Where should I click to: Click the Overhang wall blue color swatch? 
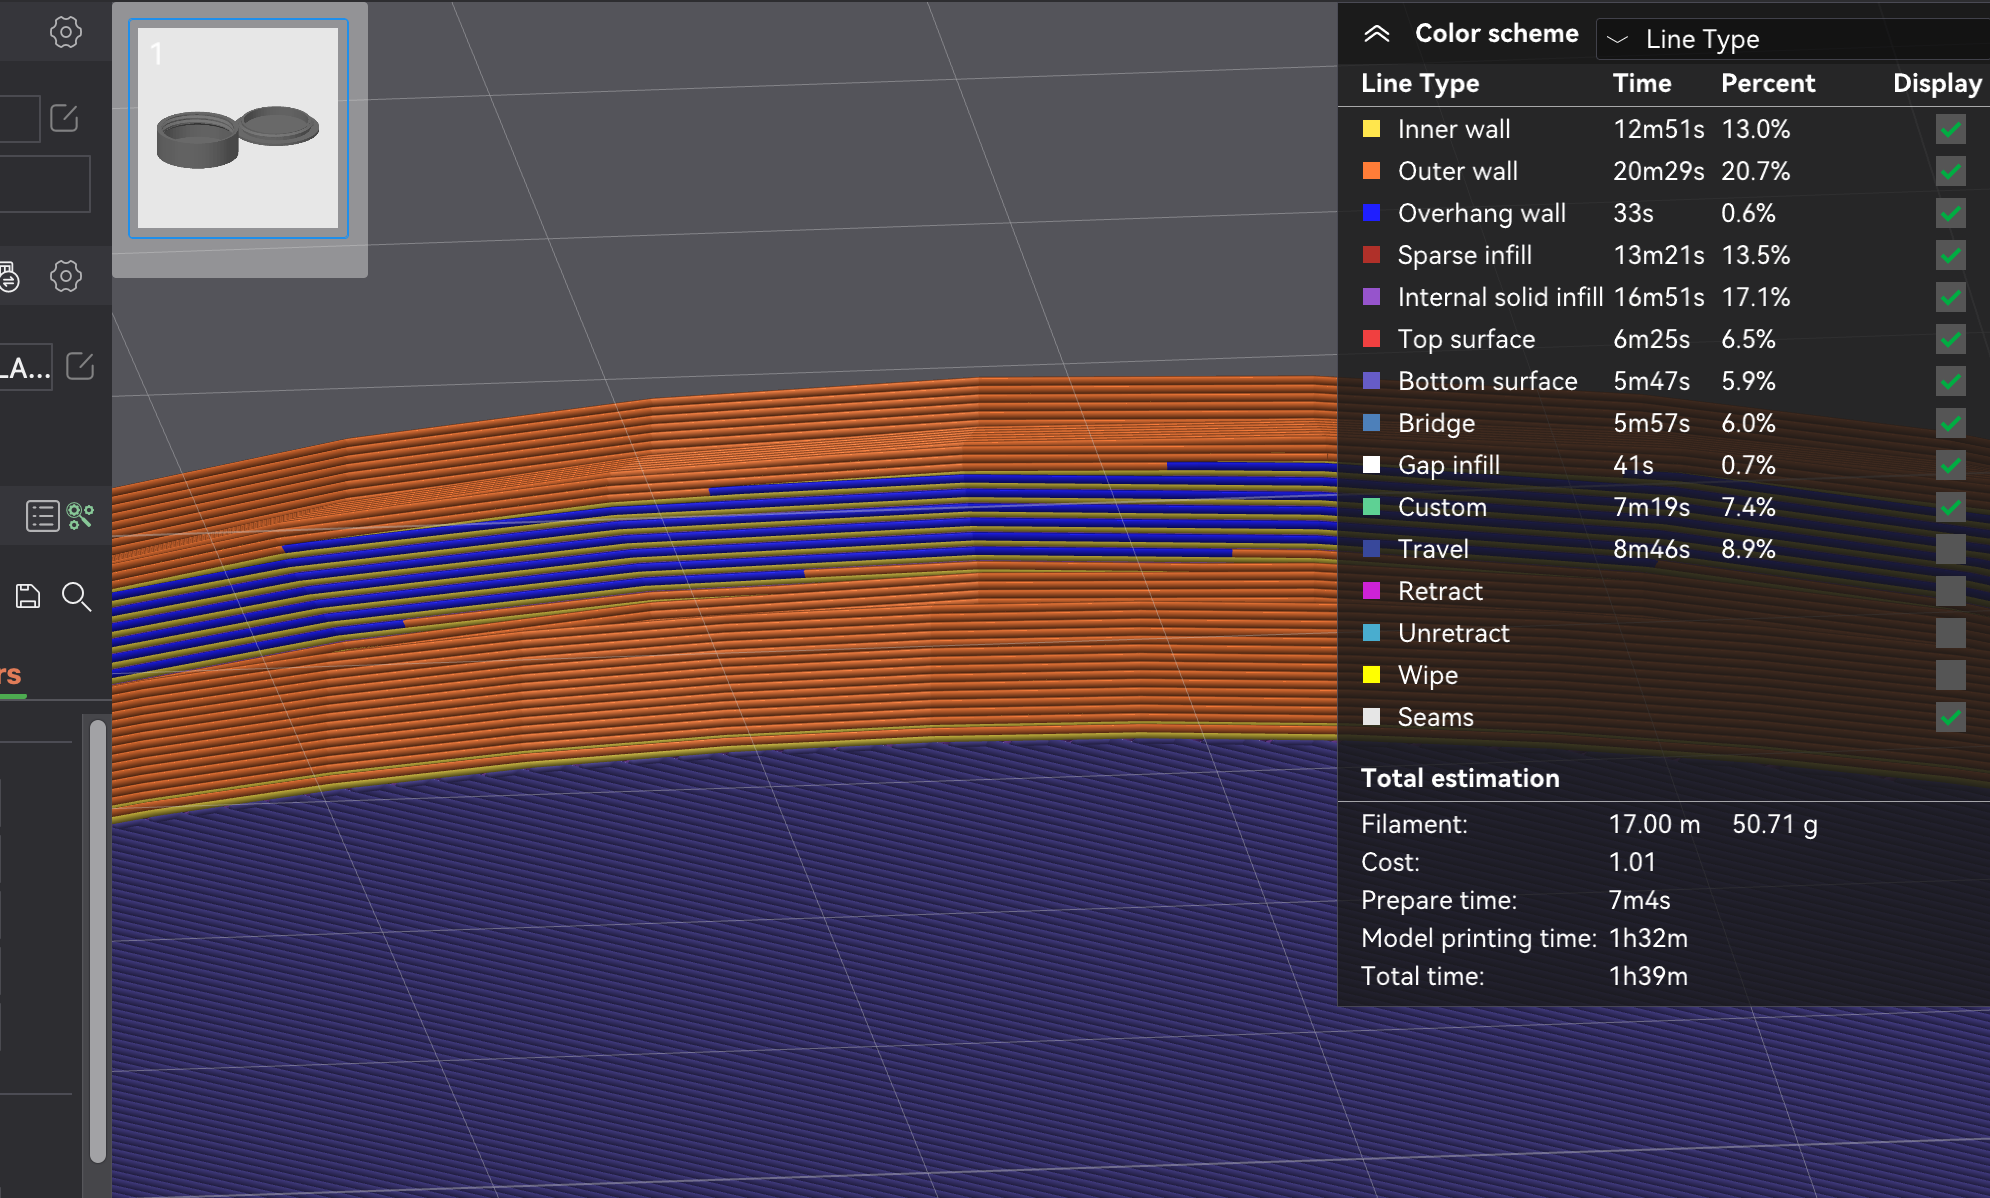coord(1371,213)
